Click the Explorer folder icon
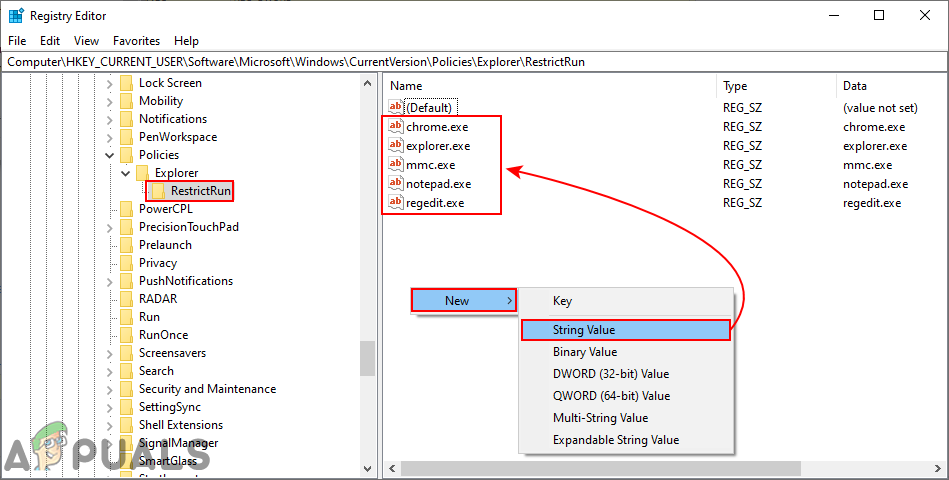Viewport: 949px width, 480px height. click(x=143, y=173)
